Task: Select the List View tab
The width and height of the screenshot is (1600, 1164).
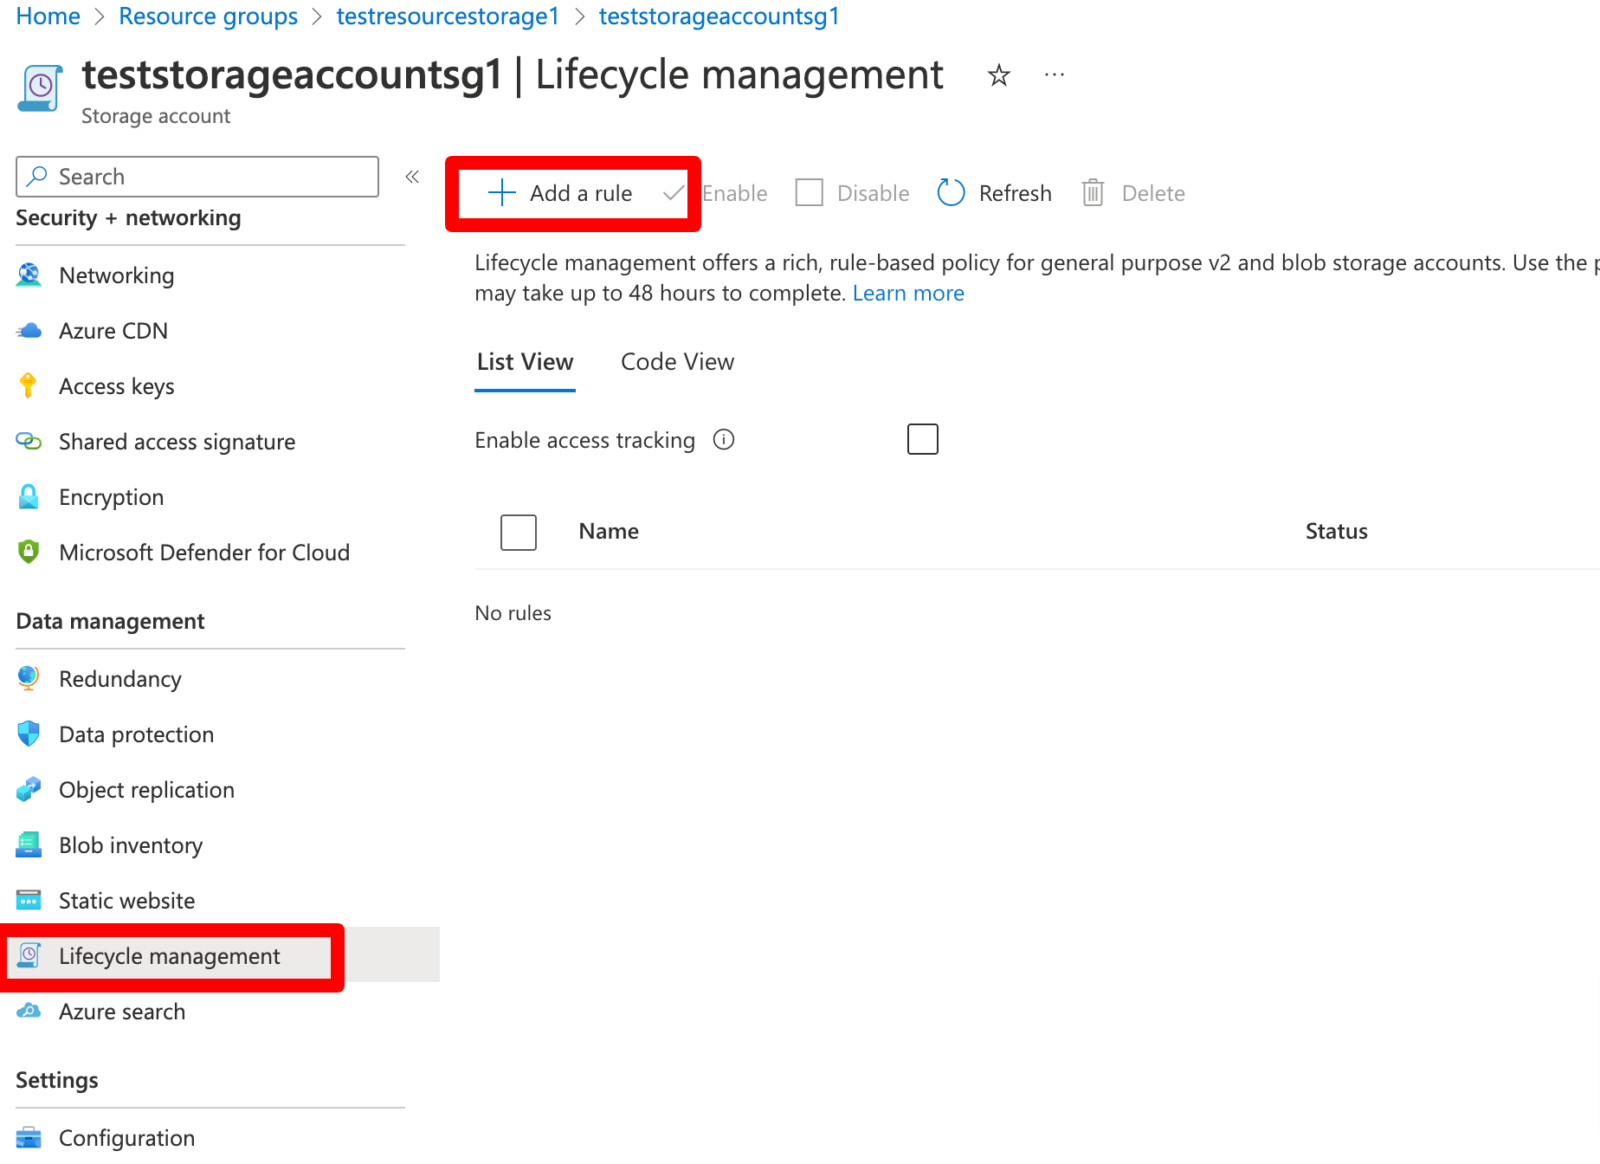Action: (x=525, y=362)
